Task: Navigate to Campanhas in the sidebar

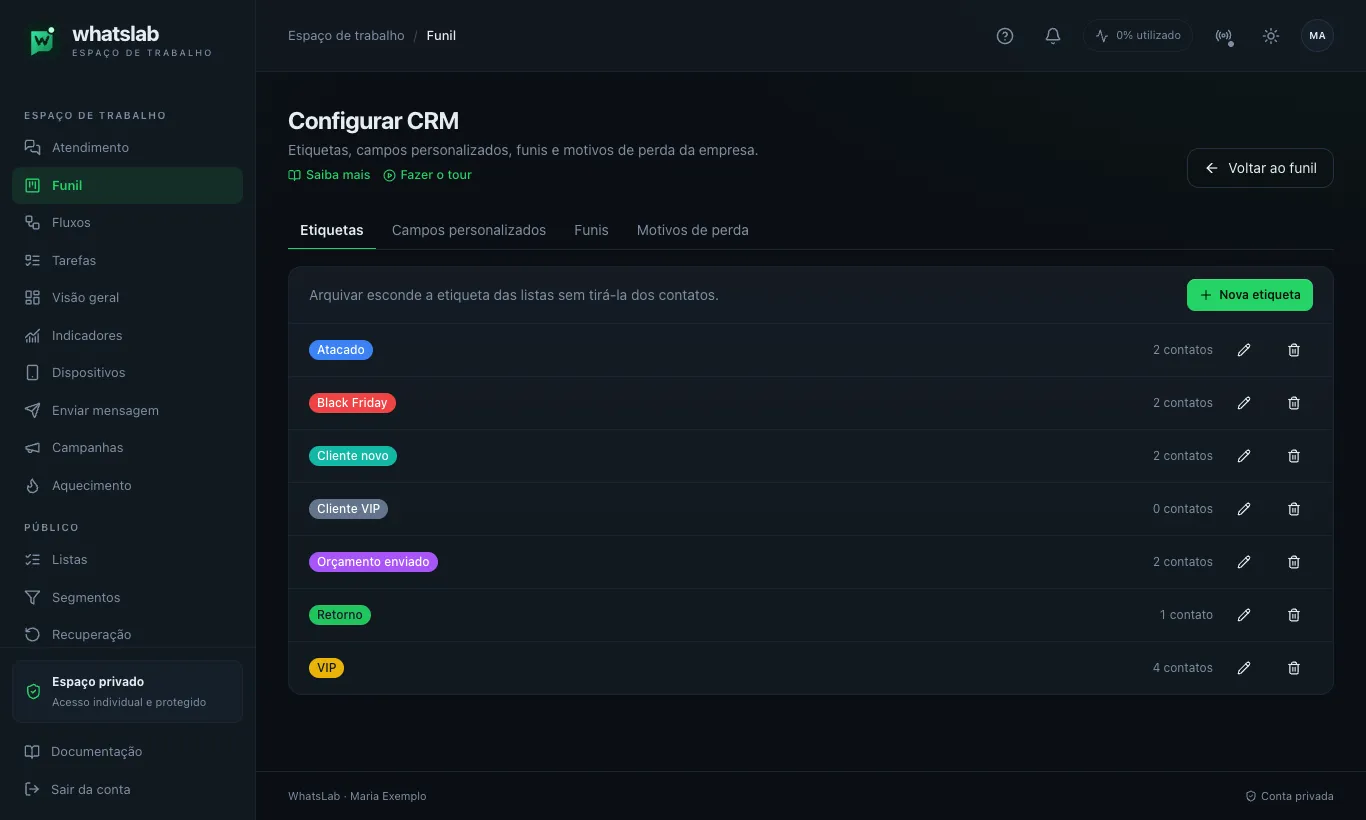Action: (127, 448)
